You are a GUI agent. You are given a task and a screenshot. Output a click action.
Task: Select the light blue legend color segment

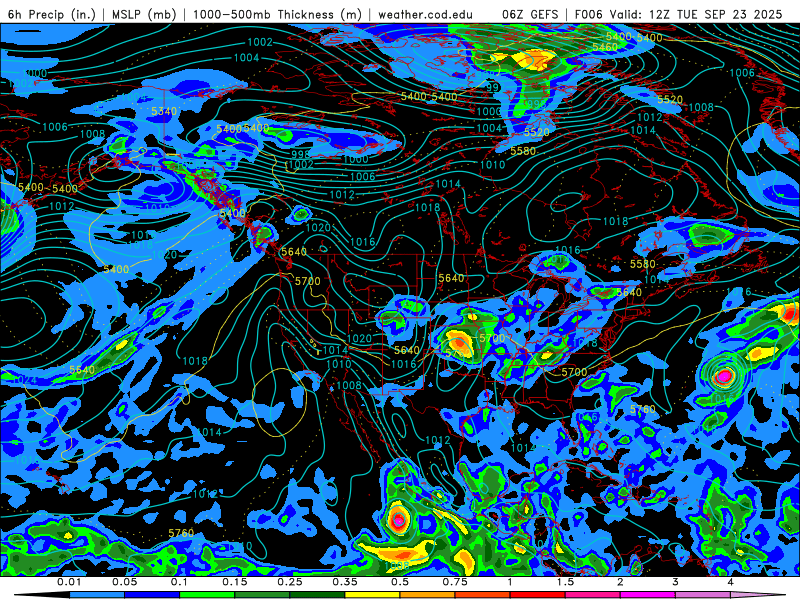point(97,595)
